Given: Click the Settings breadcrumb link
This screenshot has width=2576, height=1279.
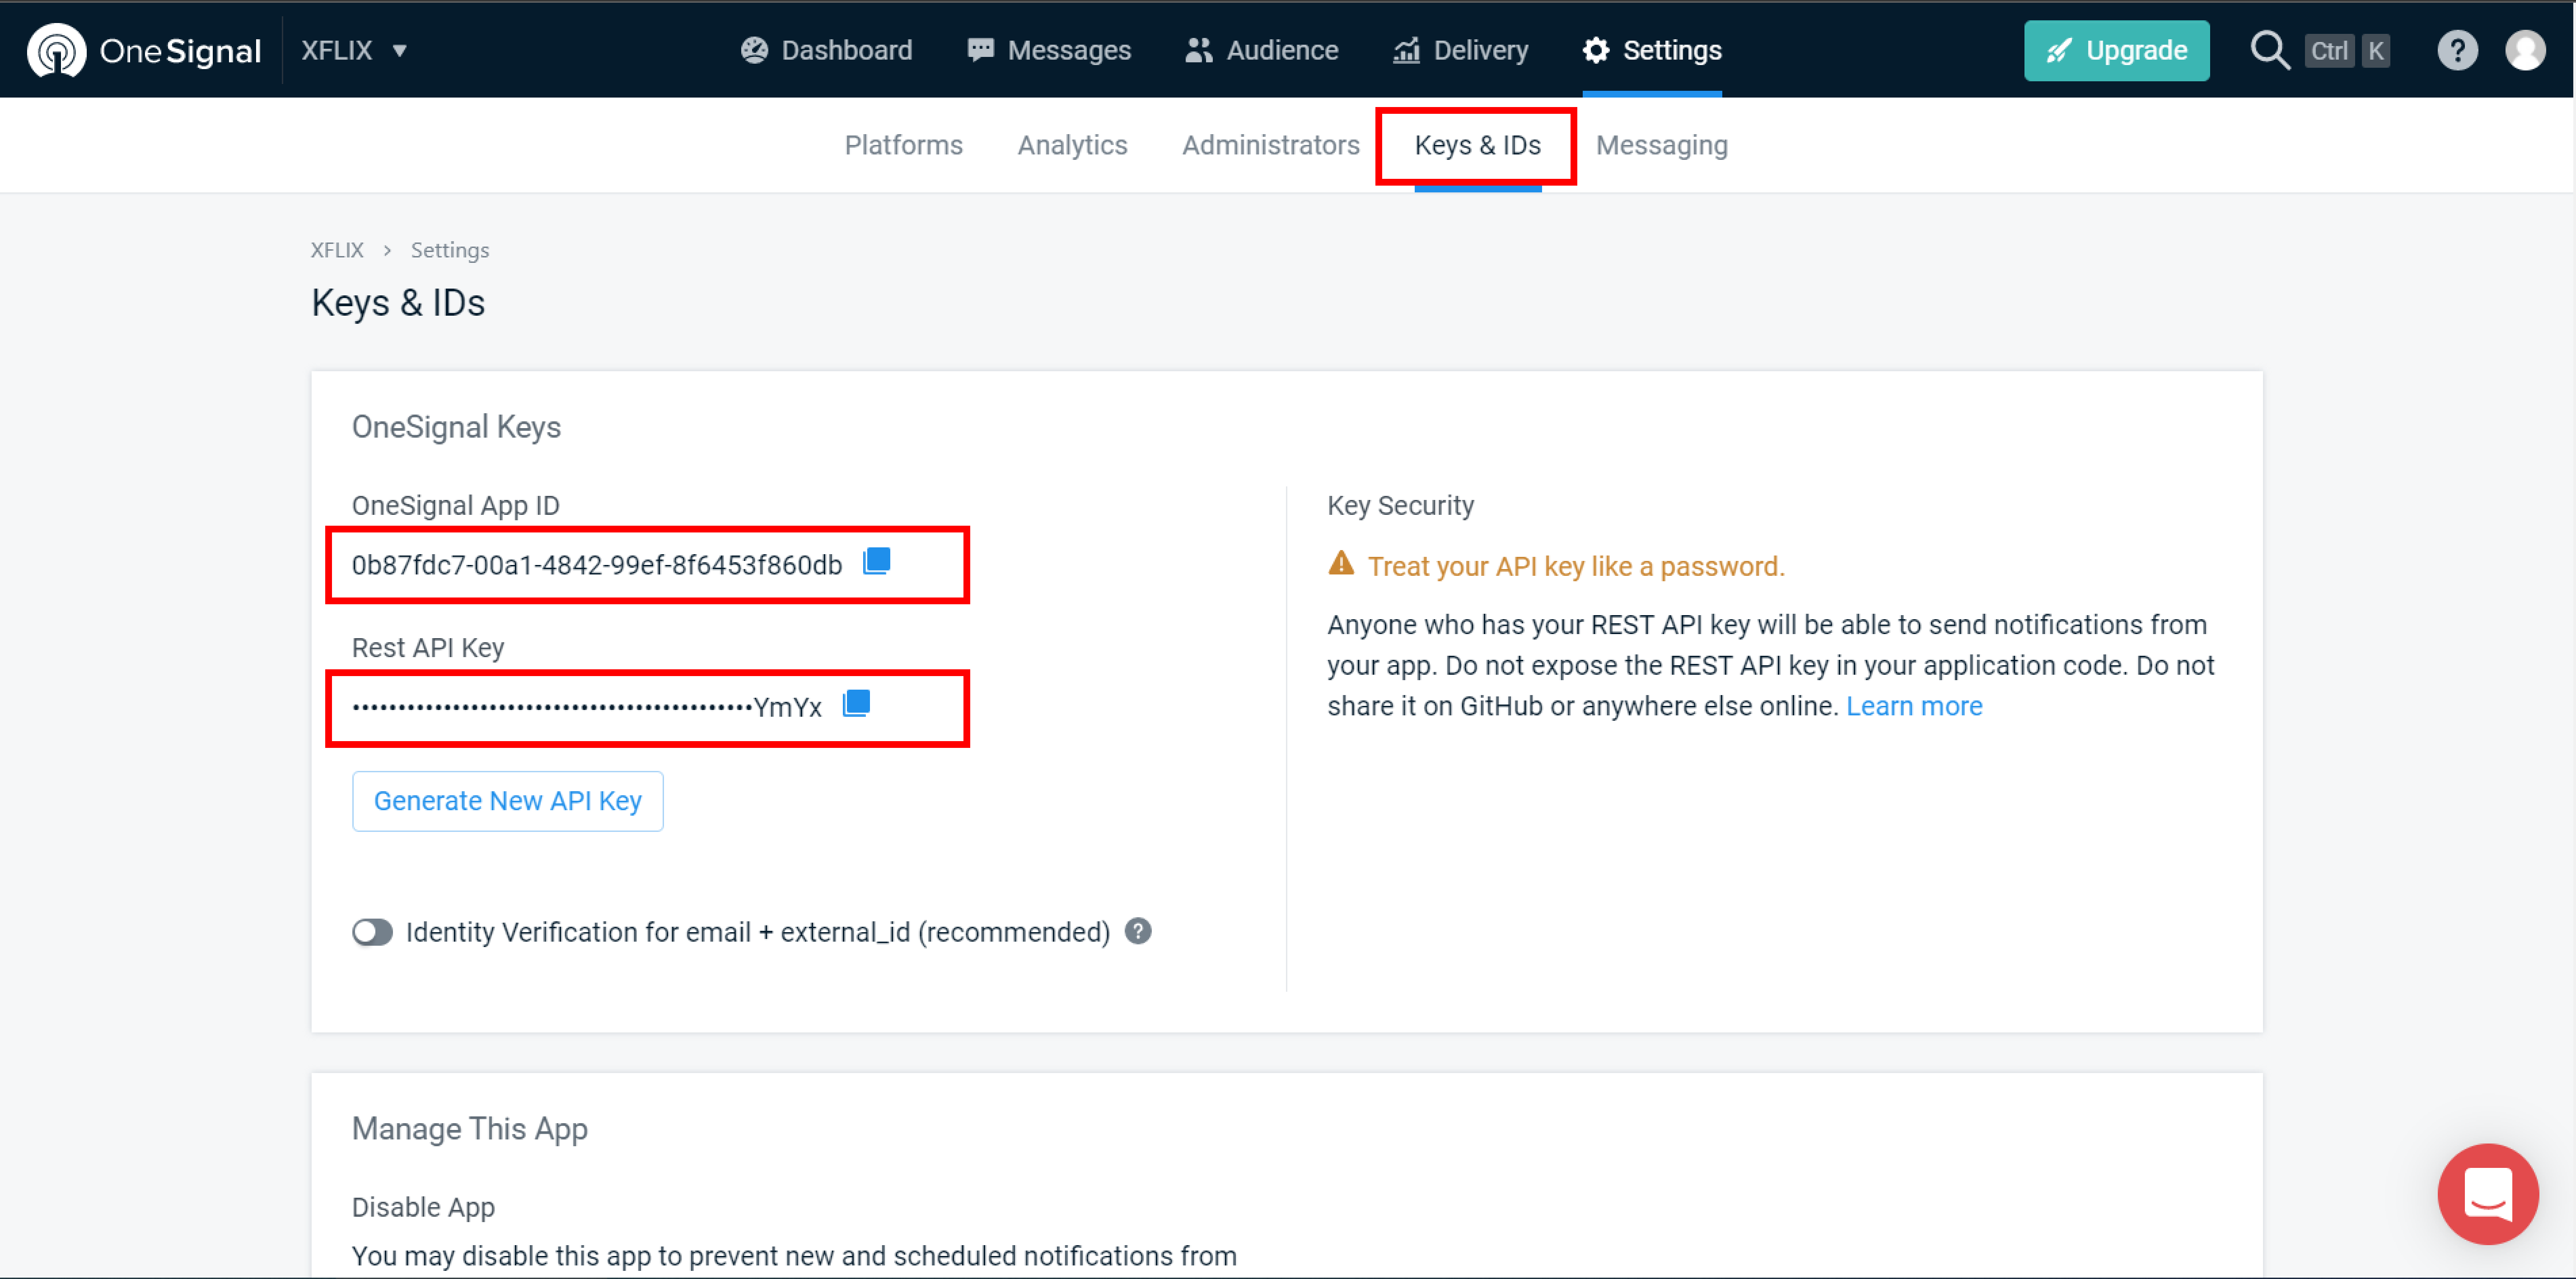Looking at the screenshot, I should [450, 250].
